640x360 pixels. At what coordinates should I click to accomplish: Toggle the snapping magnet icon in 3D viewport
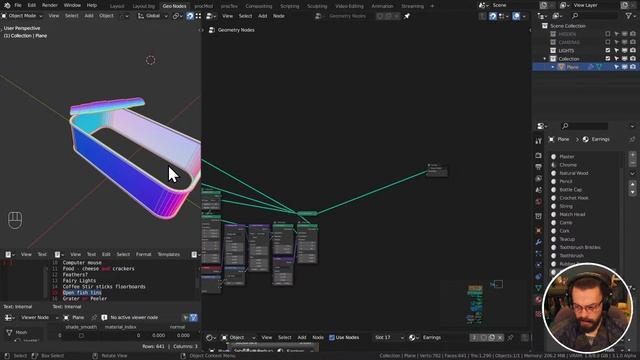[x=190, y=16]
